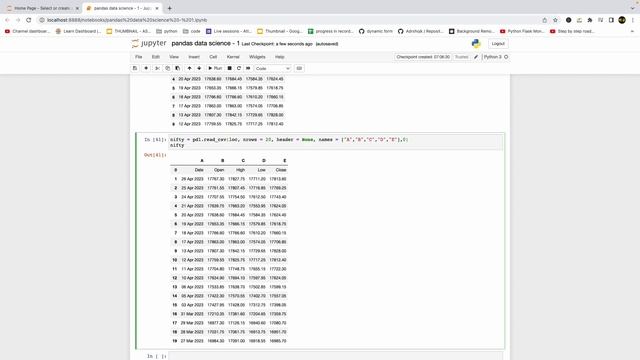Paste cells below icon

178,68
